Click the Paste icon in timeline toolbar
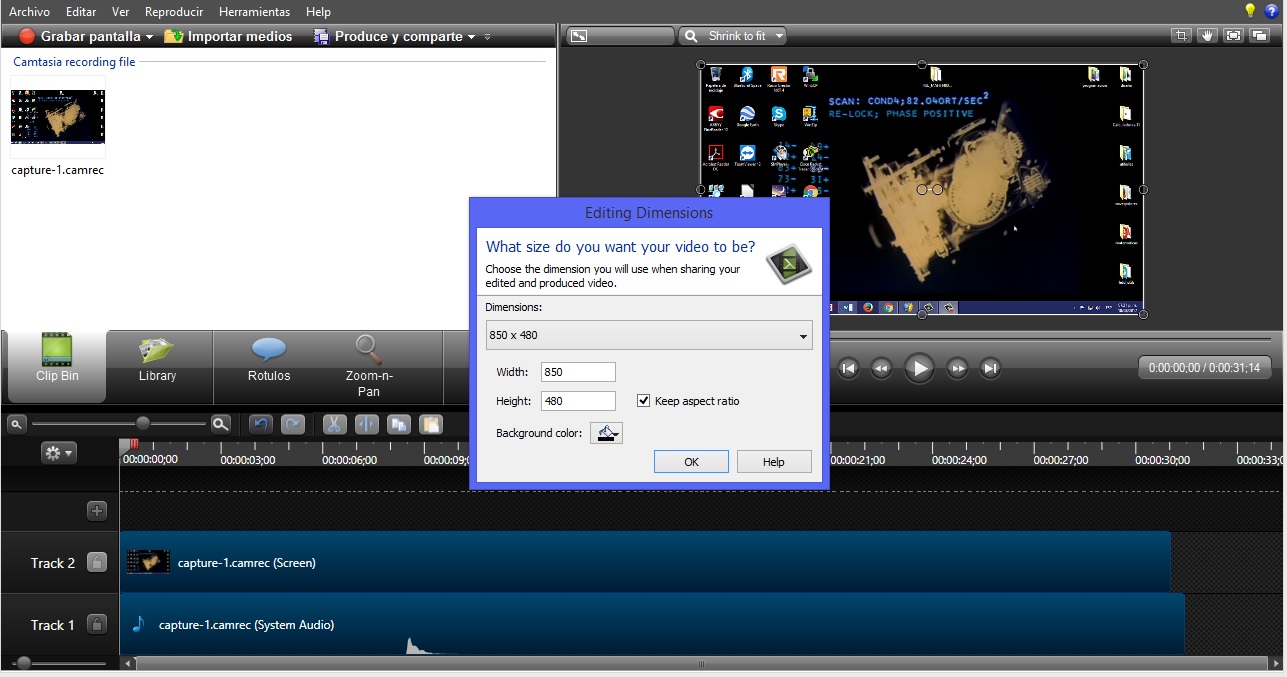 [x=430, y=424]
